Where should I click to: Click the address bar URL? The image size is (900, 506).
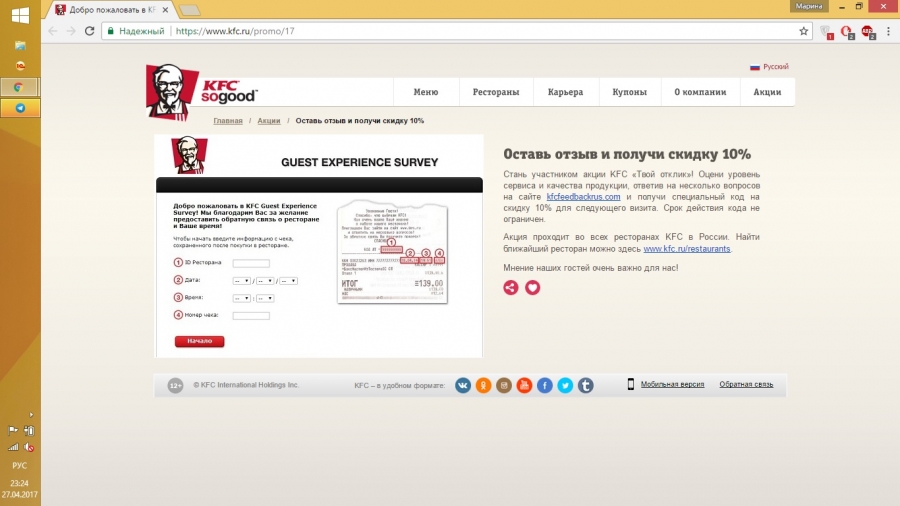(x=235, y=31)
